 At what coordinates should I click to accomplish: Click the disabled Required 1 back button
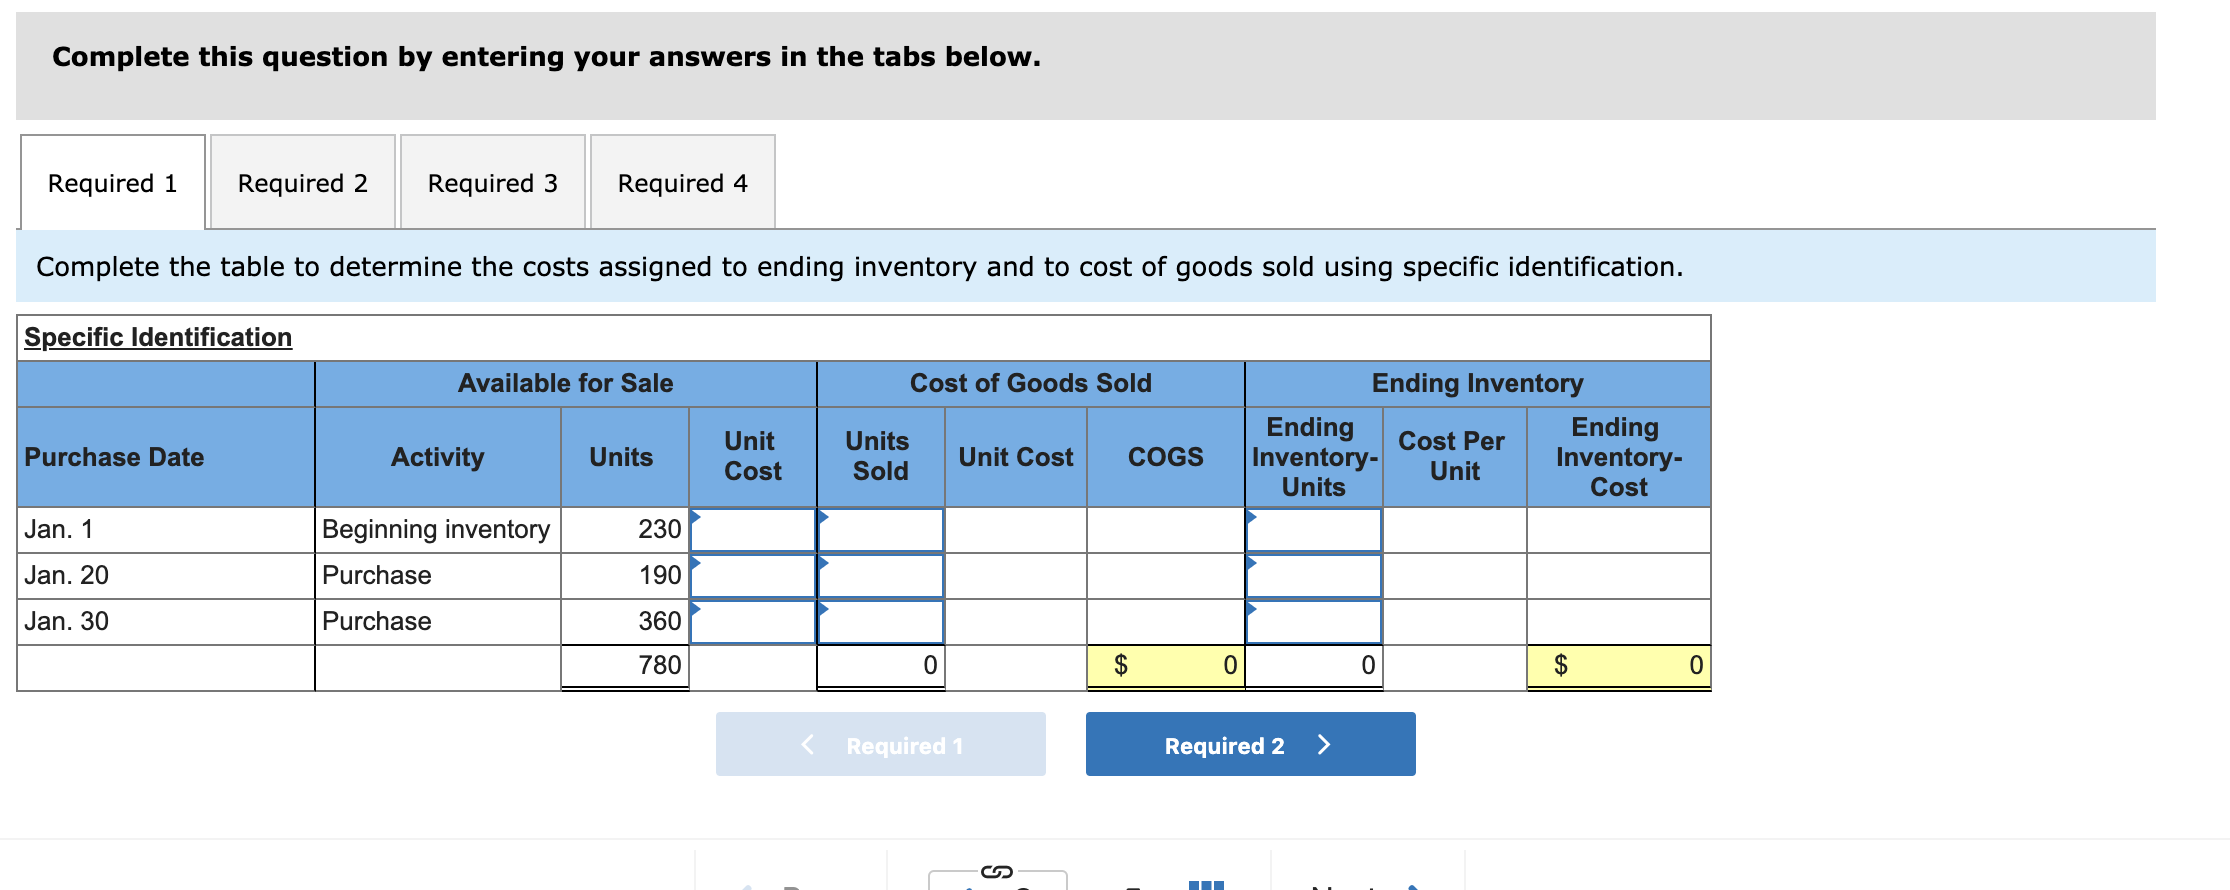[880, 744]
